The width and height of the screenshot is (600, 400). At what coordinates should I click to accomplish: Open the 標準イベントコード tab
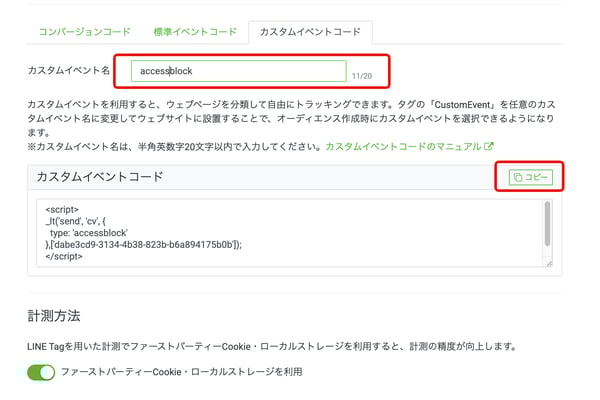pyautogui.click(x=195, y=31)
